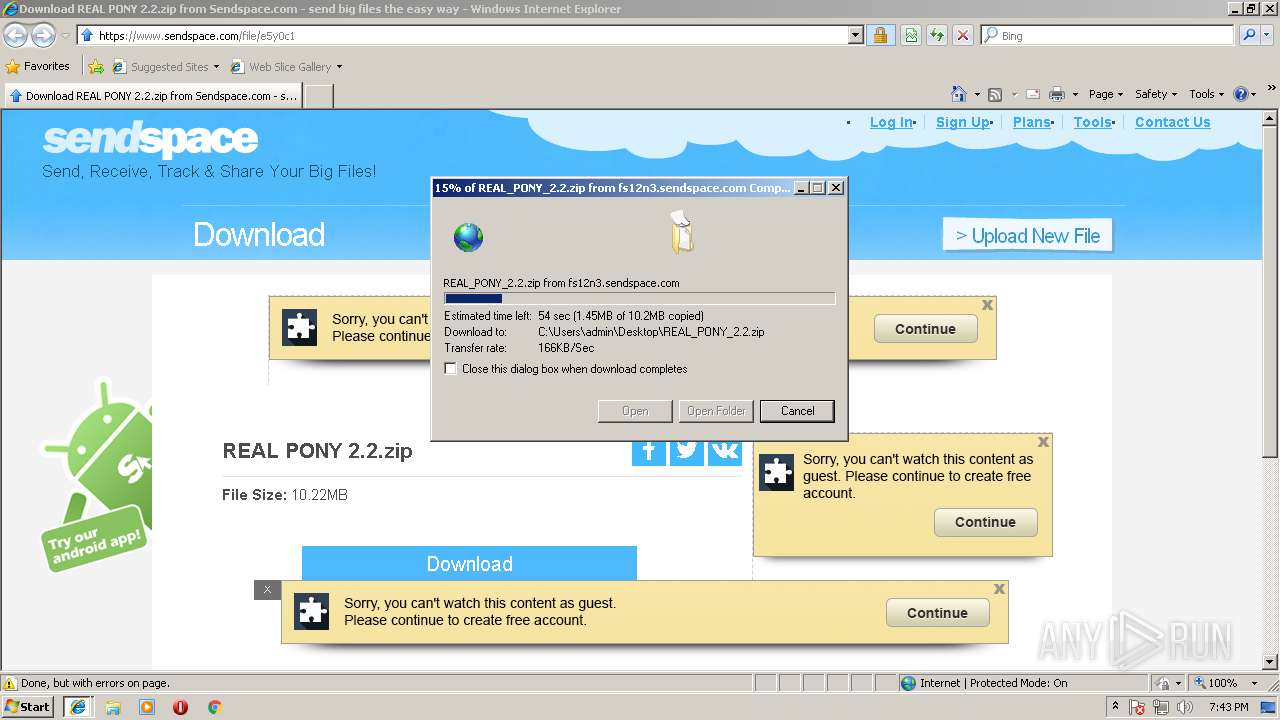Open the Tools menu in command bar
Image resolution: width=1280 pixels, height=720 pixels.
point(1207,94)
